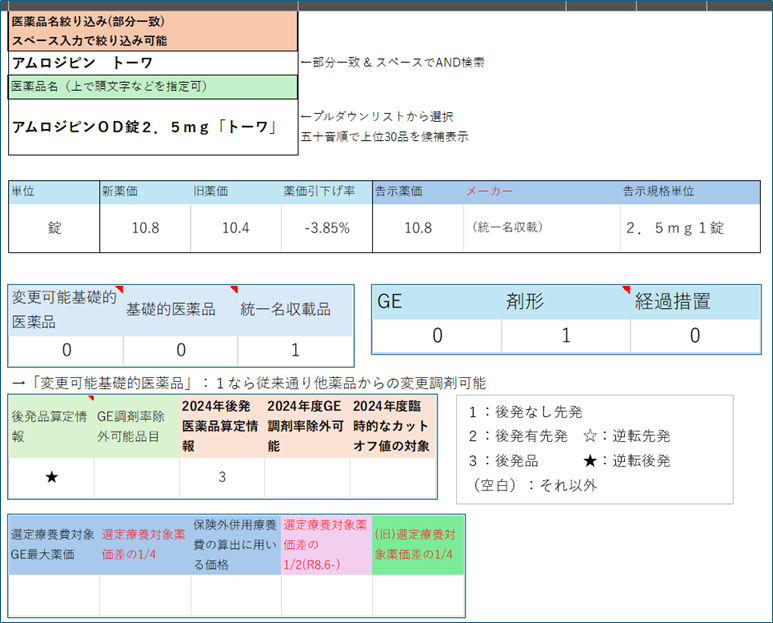Image resolution: width=773 pixels, height=623 pixels.
Task: Select the orange 医薬品名絞り込み(部分一致) header cell
Action: click(153, 31)
